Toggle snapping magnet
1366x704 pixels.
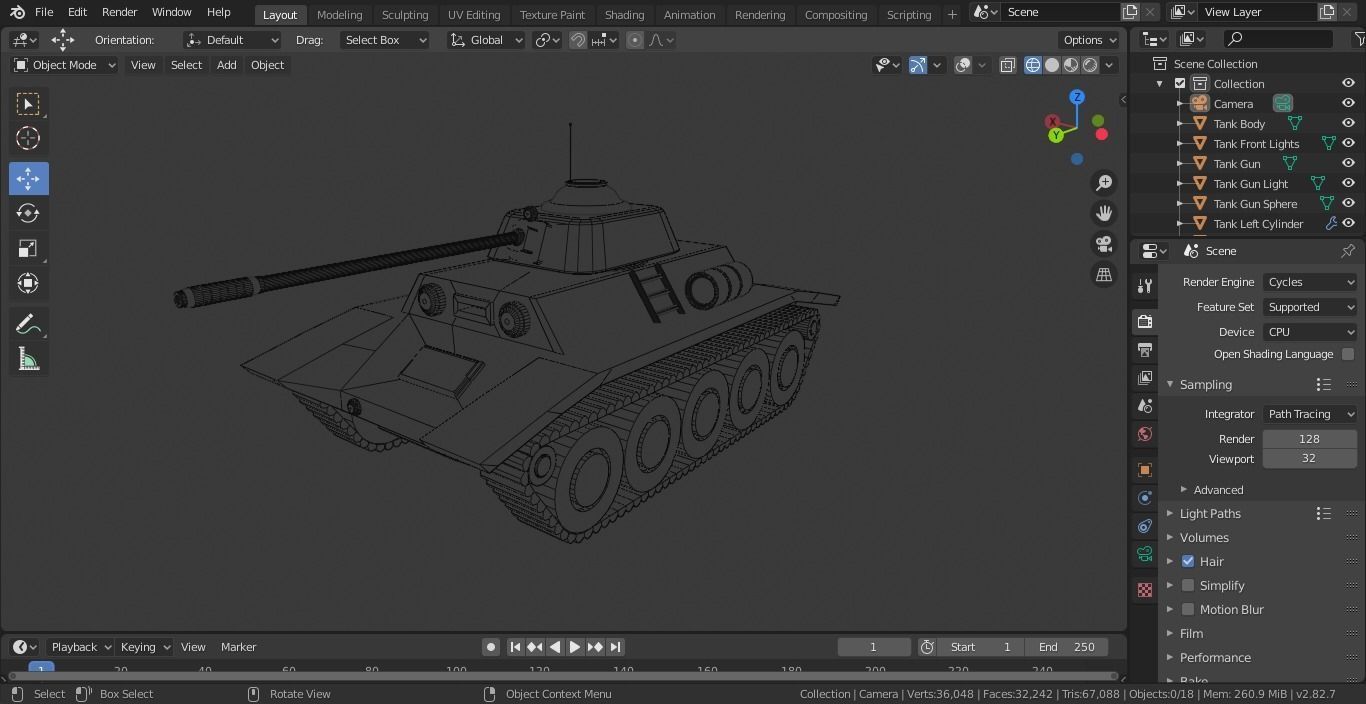[x=578, y=40]
